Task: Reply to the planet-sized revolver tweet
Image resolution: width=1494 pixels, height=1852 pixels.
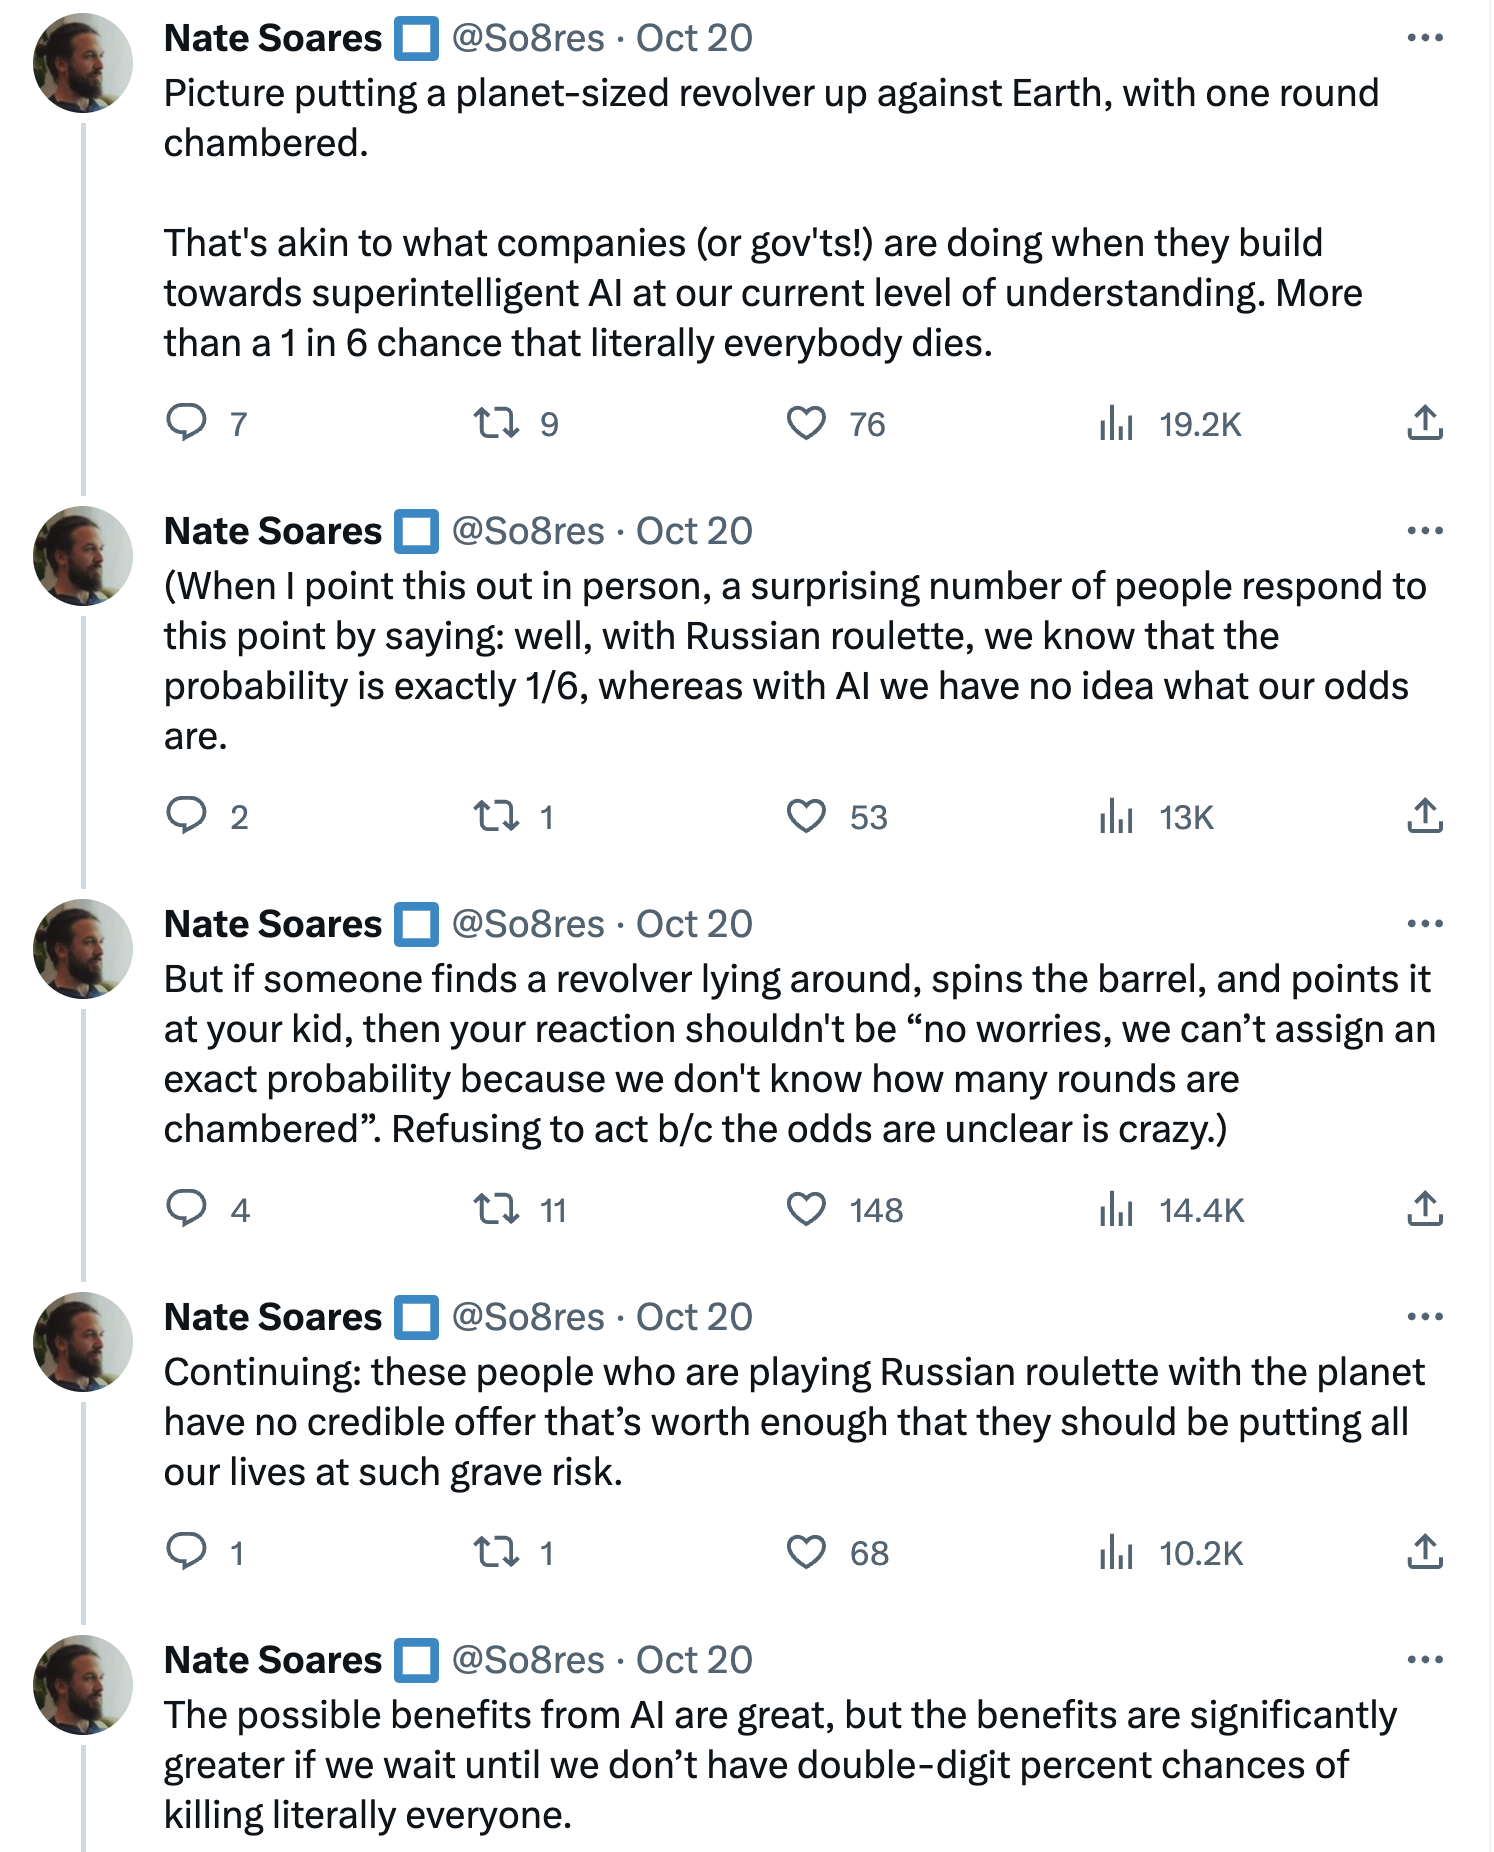Action: (x=186, y=423)
